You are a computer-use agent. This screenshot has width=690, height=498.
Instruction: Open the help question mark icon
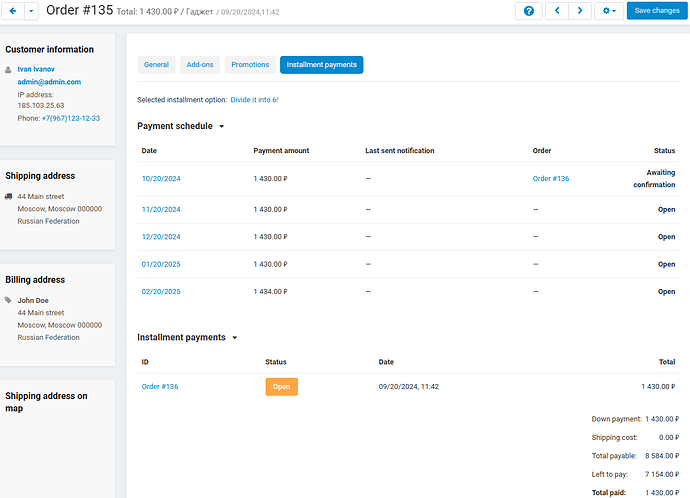click(529, 11)
